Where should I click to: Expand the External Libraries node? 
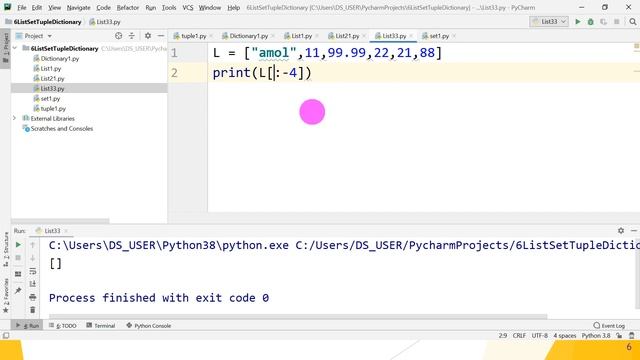click(x=15, y=118)
